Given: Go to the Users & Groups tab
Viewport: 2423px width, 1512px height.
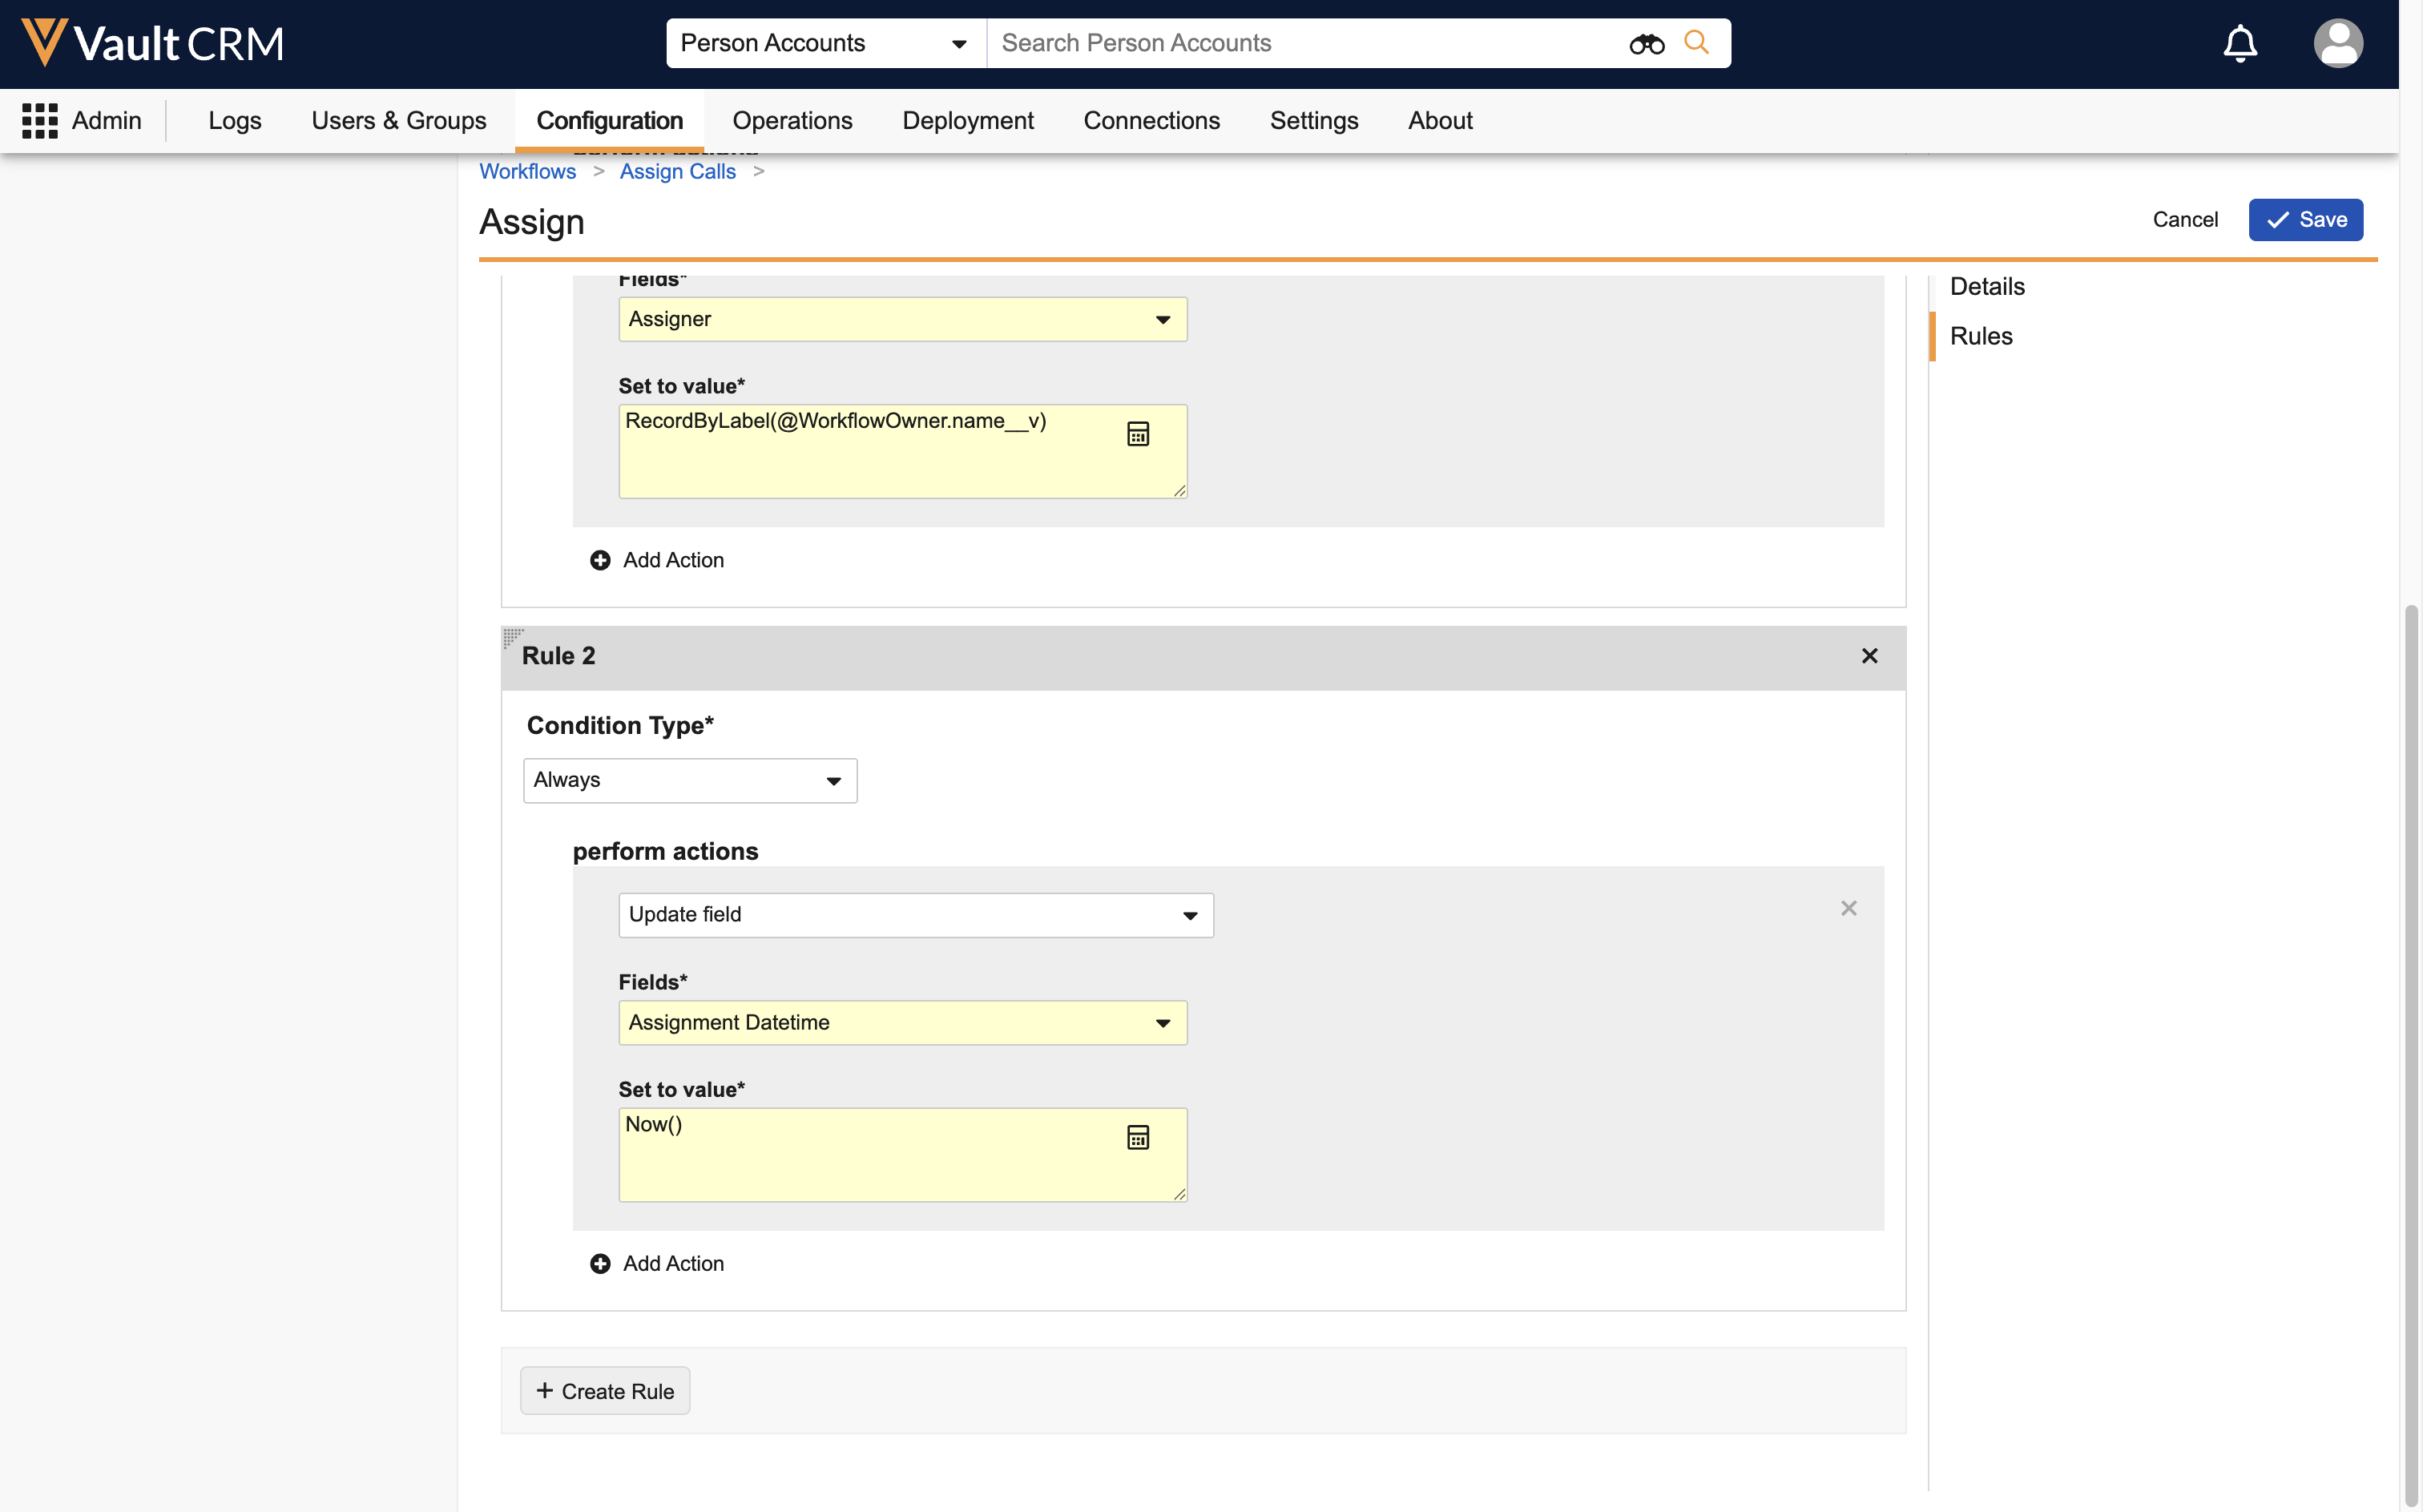Looking at the screenshot, I should [398, 121].
